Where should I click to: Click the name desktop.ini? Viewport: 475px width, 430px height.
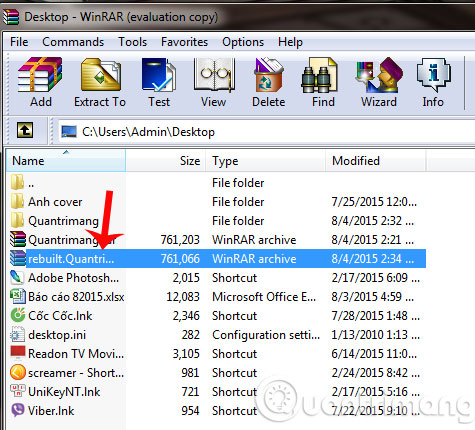[x=57, y=335]
